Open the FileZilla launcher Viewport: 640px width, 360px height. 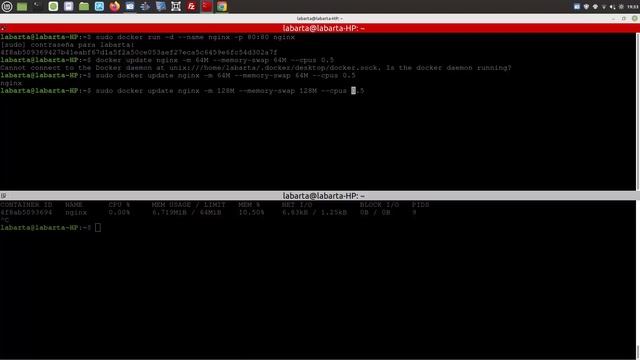click(x=191, y=6)
